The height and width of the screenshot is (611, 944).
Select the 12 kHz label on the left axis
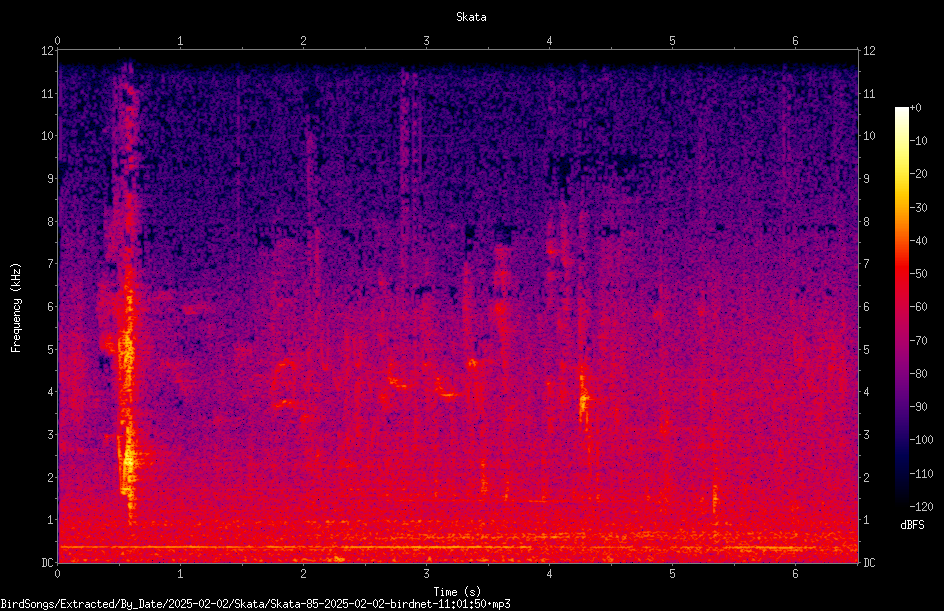(x=48, y=51)
